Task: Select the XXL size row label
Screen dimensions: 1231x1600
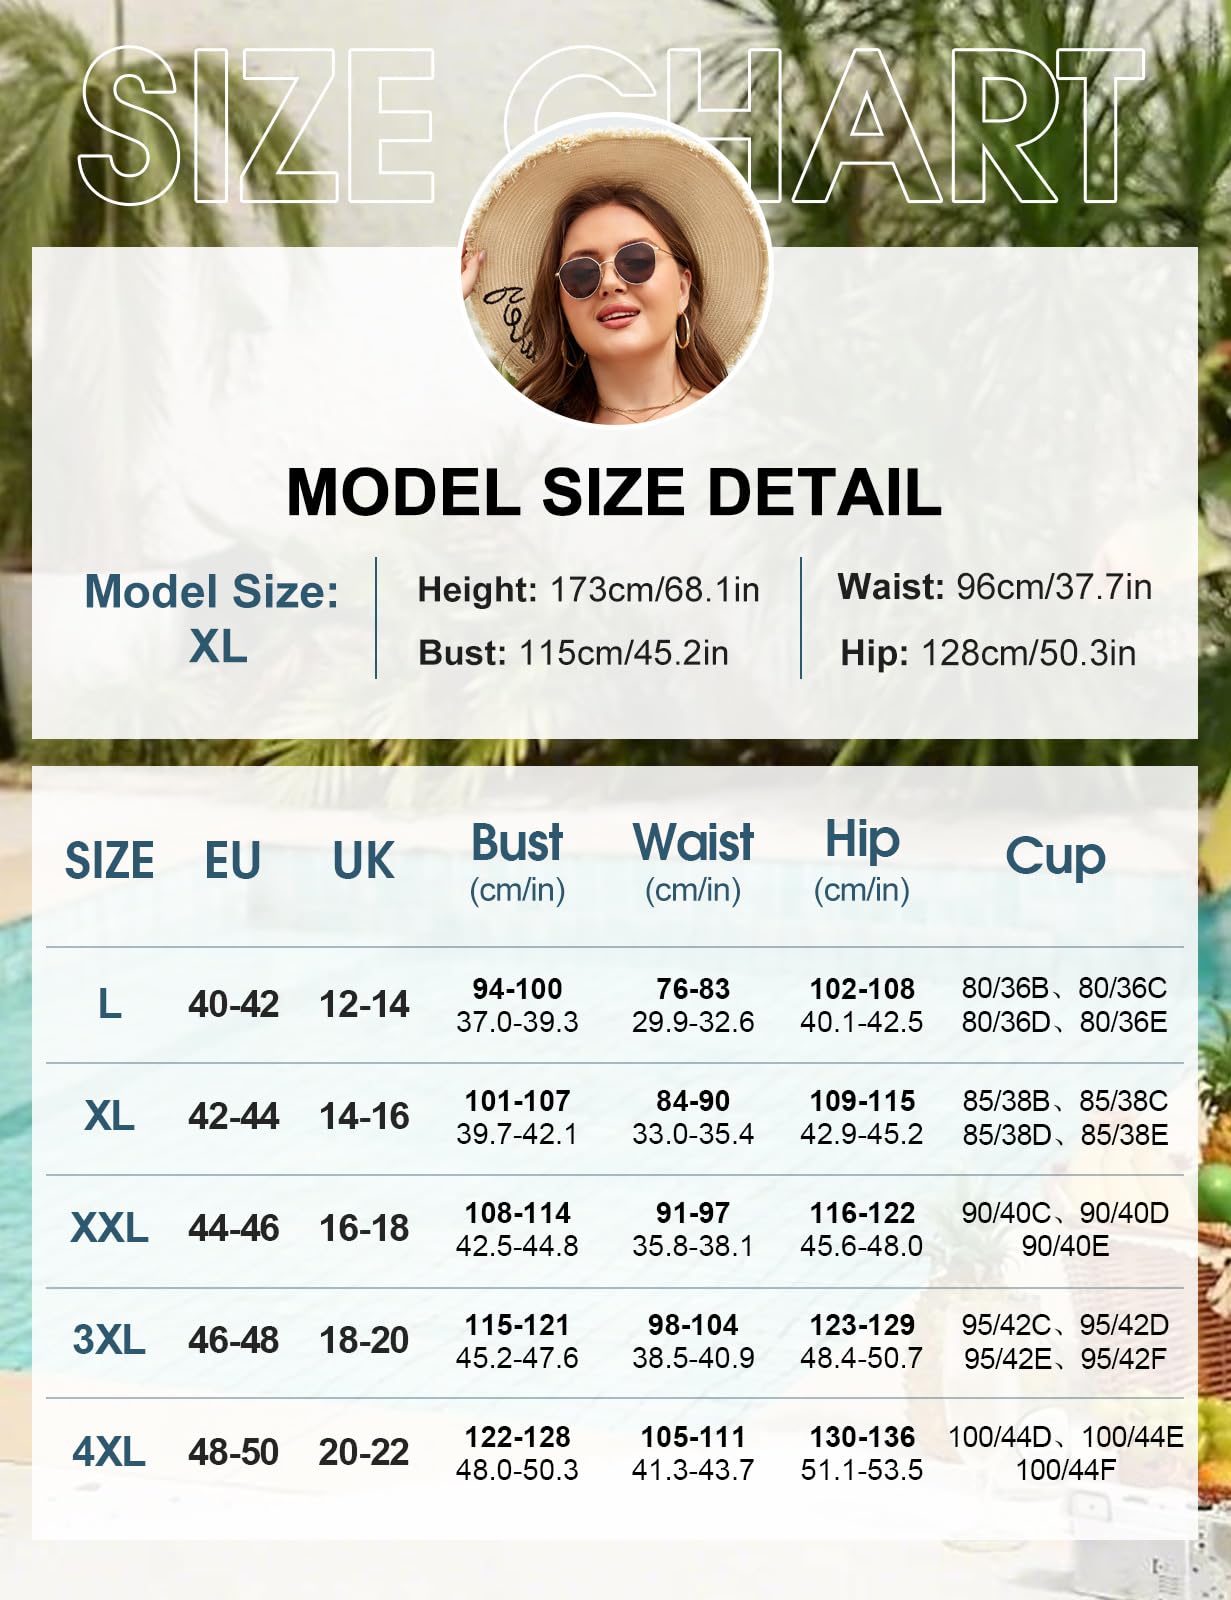Action: point(110,1228)
